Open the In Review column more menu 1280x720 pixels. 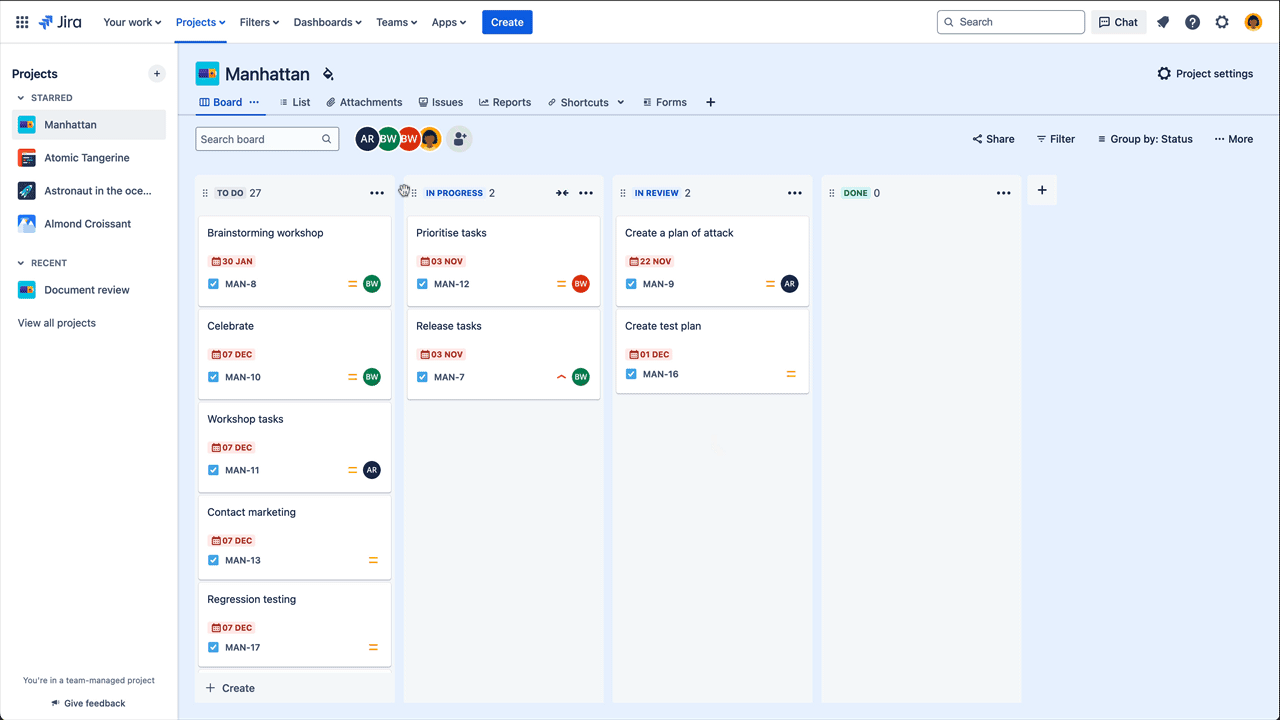tap(795, 193)
